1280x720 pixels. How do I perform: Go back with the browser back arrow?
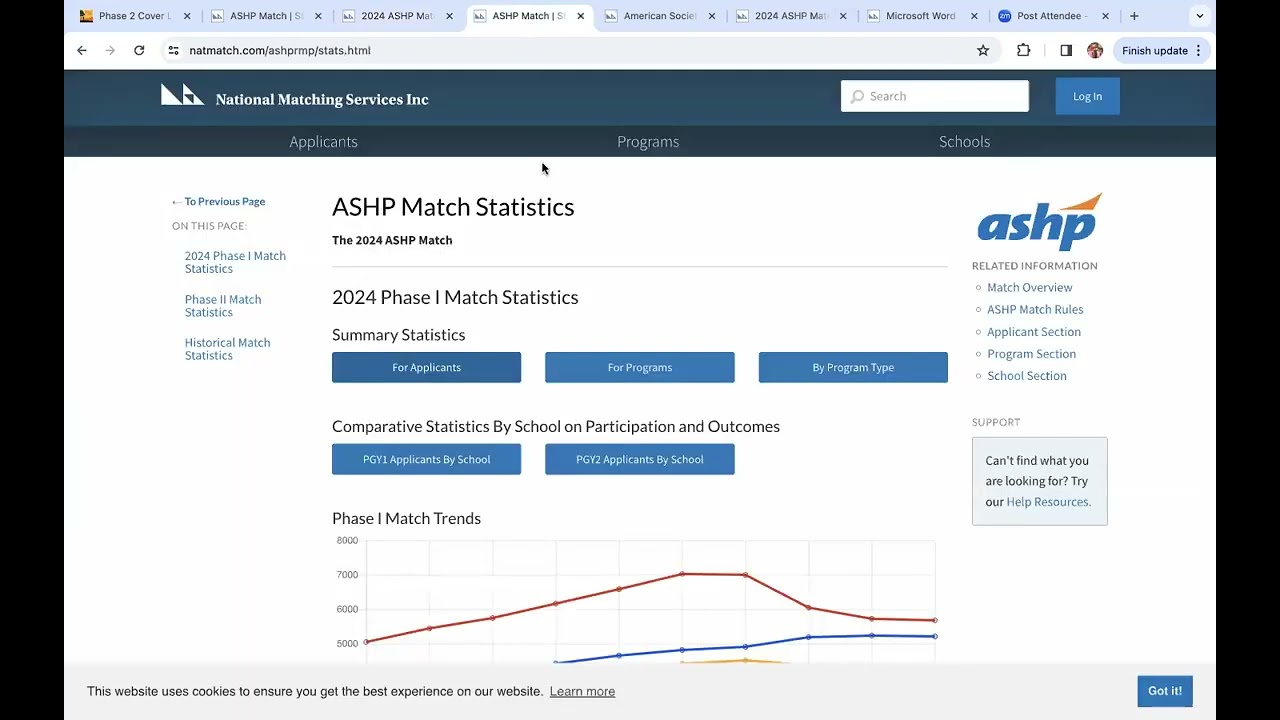coord(82,50)
